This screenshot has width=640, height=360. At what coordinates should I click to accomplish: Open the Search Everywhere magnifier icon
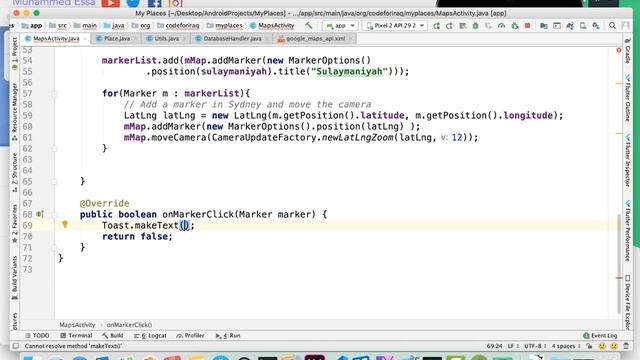(x=612, y=26)
